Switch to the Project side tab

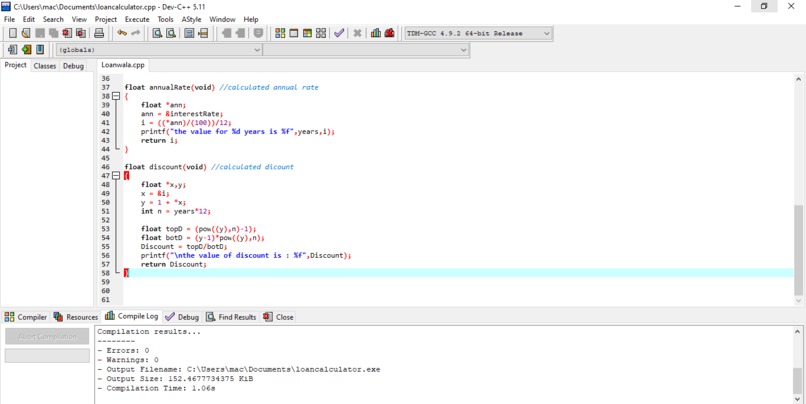coord(15,65)
